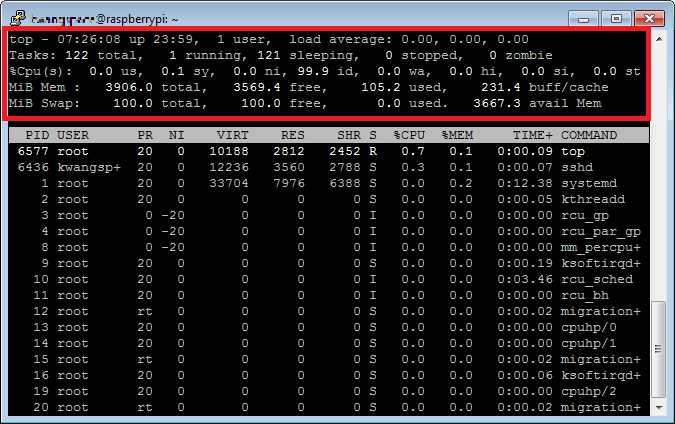
Task: Click the rcu_bh process command
Action: pos(585,296)
